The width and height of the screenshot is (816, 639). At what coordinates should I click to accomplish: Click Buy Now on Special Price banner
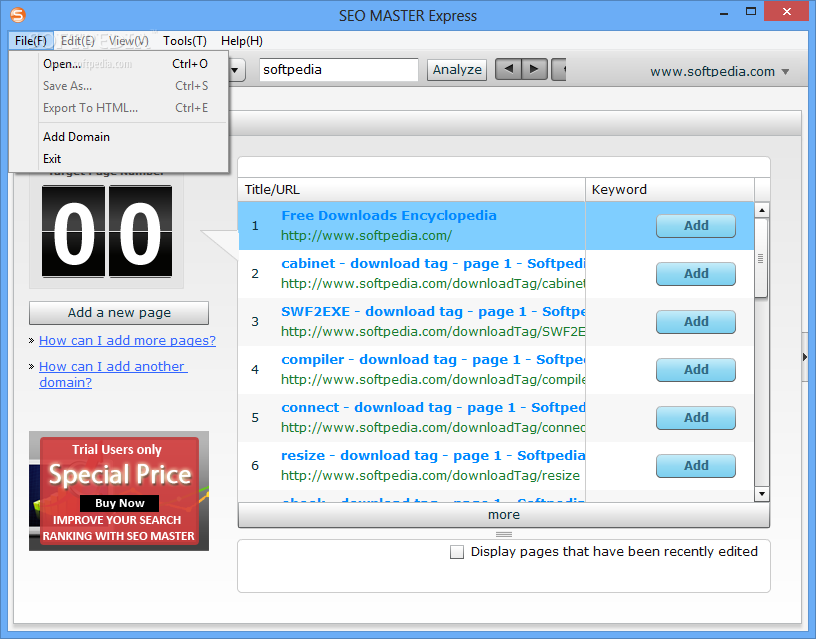[x=119, y=503]
